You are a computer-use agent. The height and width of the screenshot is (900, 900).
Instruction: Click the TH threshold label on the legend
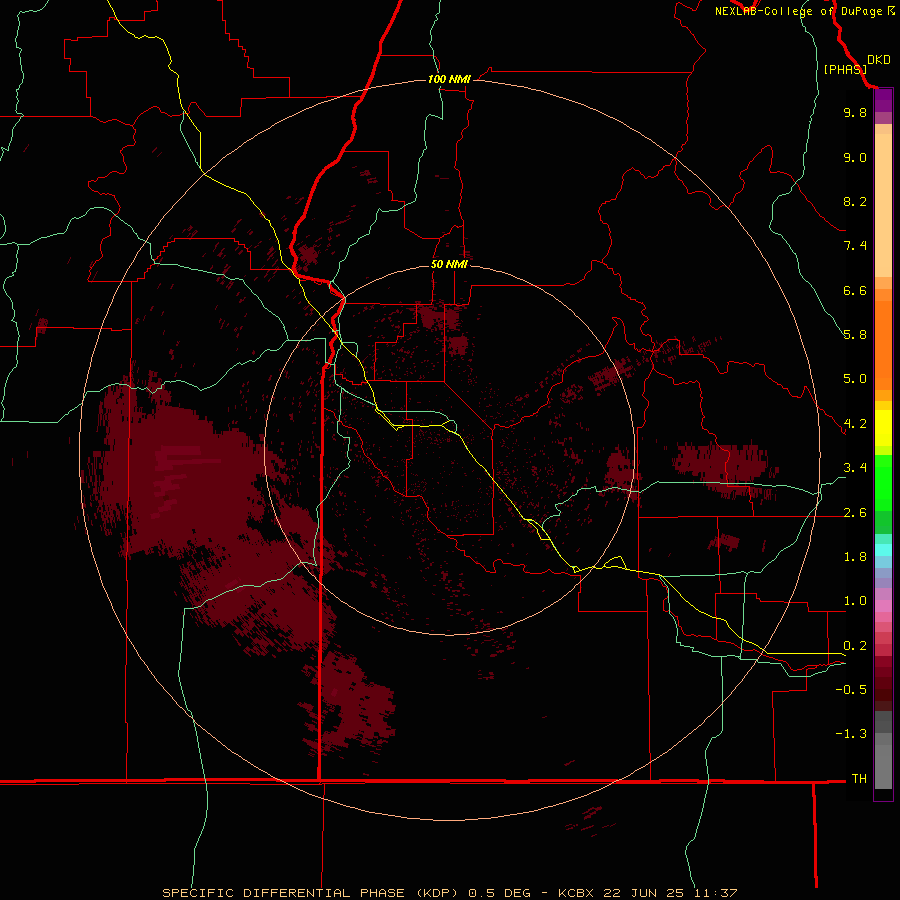click(859, 779)
